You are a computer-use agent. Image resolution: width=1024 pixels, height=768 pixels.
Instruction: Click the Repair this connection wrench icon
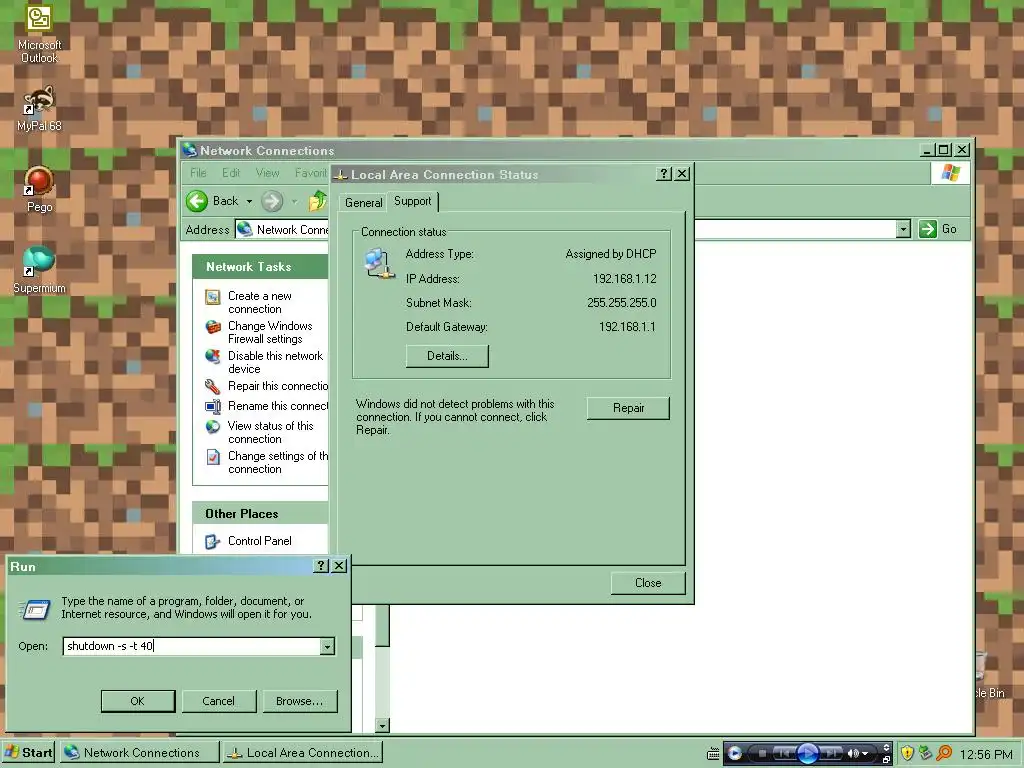point(213,387)
